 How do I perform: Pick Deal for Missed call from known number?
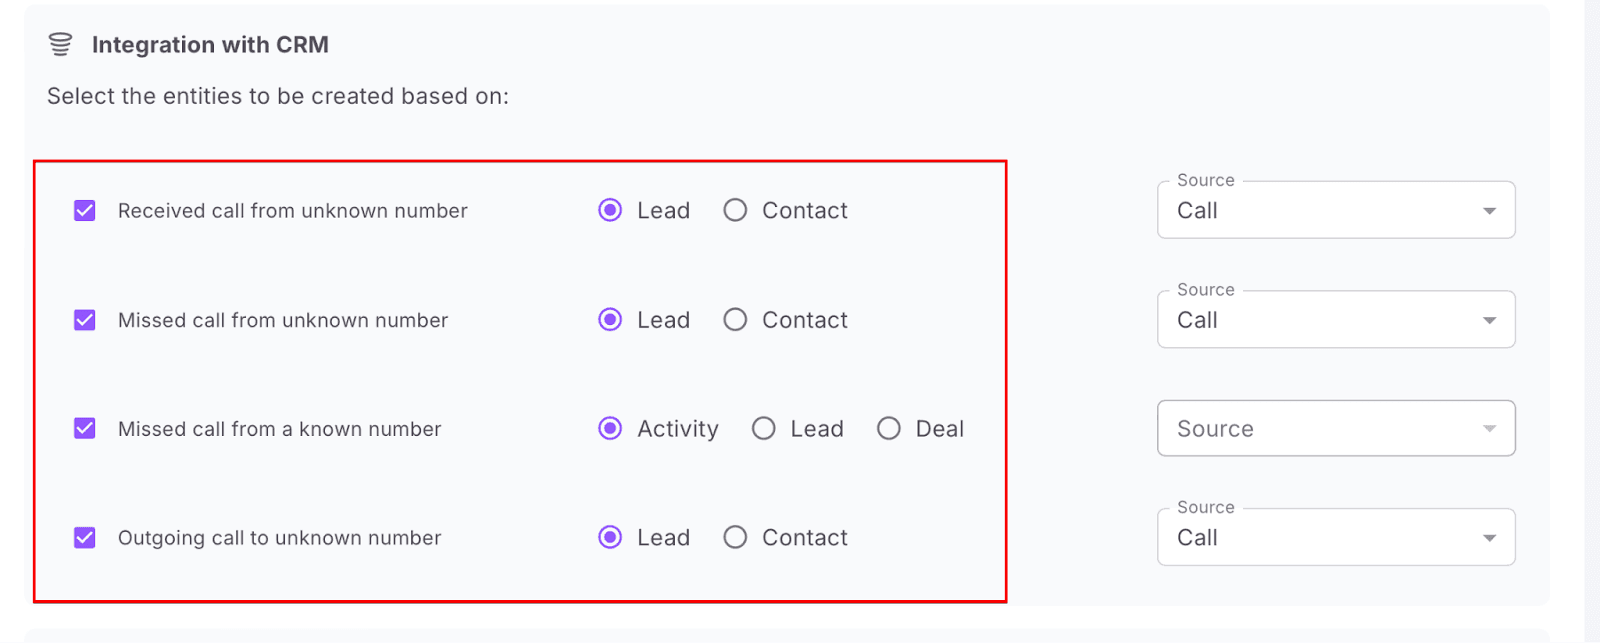pos(889,429)
